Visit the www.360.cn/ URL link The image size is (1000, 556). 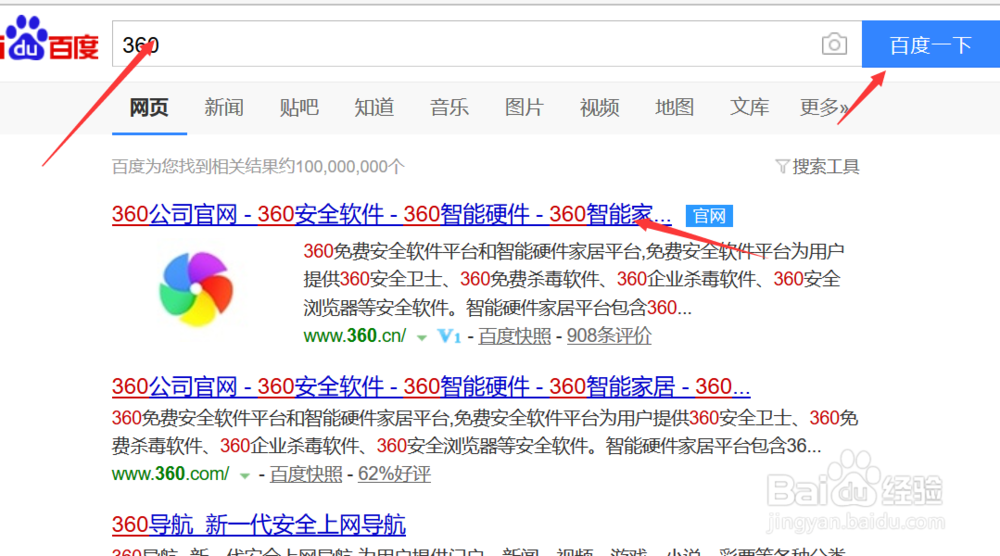(x=355, y=336)
